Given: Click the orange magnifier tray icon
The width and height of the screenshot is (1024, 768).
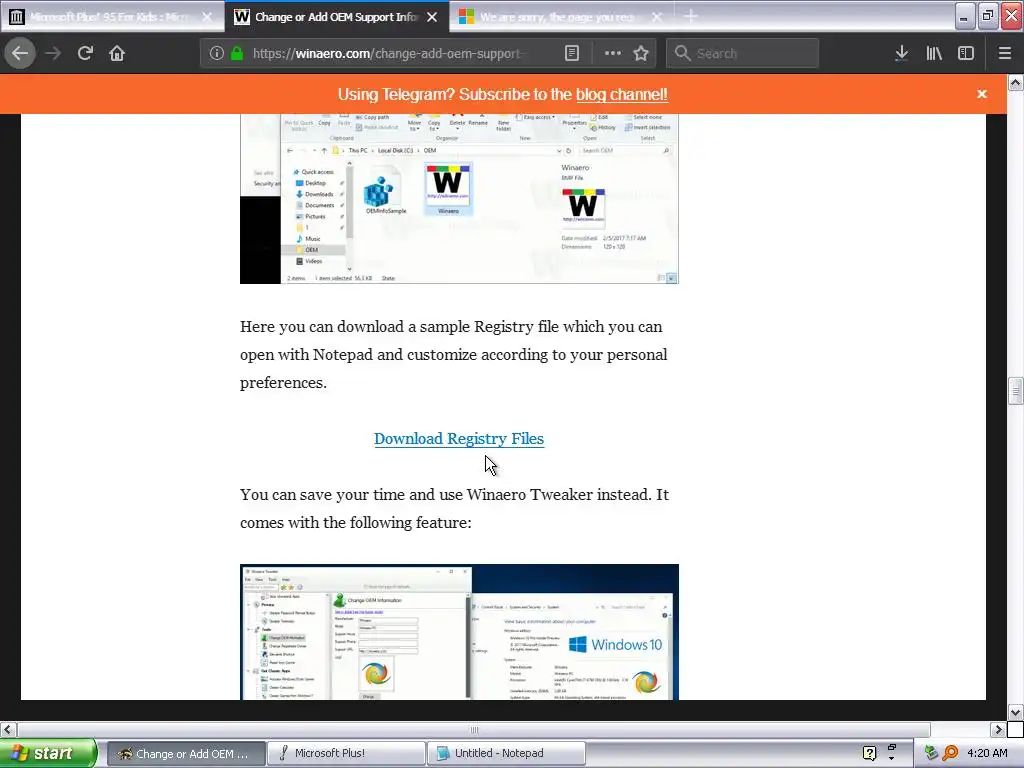Looking at the screenshot, I should point(950,754).
